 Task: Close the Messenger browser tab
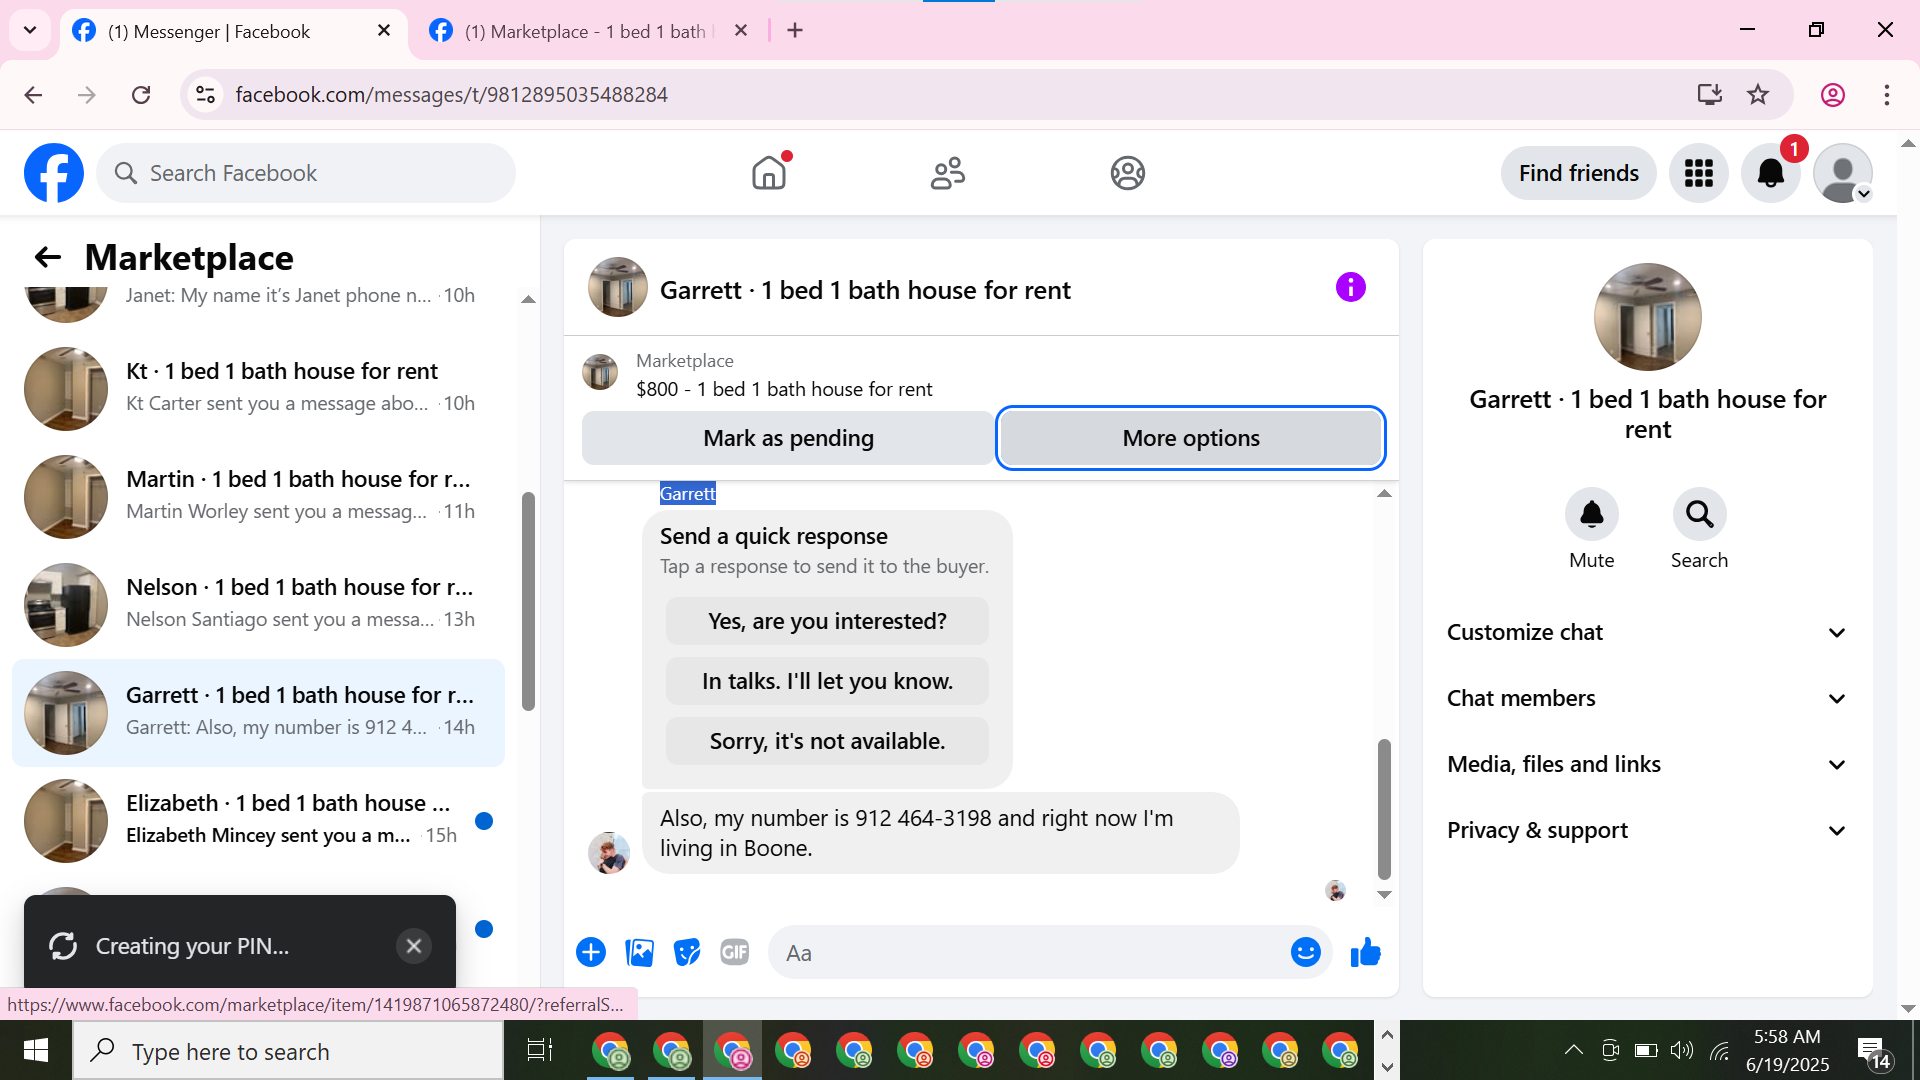384,31
